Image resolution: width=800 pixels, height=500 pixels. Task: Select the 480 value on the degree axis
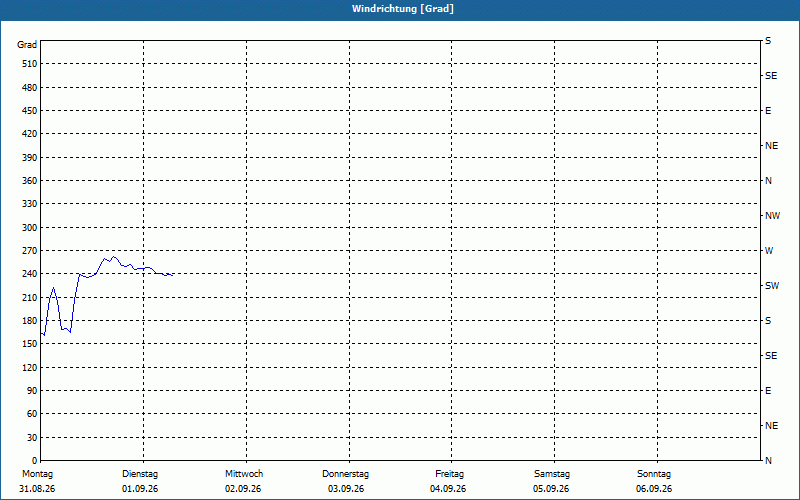pos(30,88)
